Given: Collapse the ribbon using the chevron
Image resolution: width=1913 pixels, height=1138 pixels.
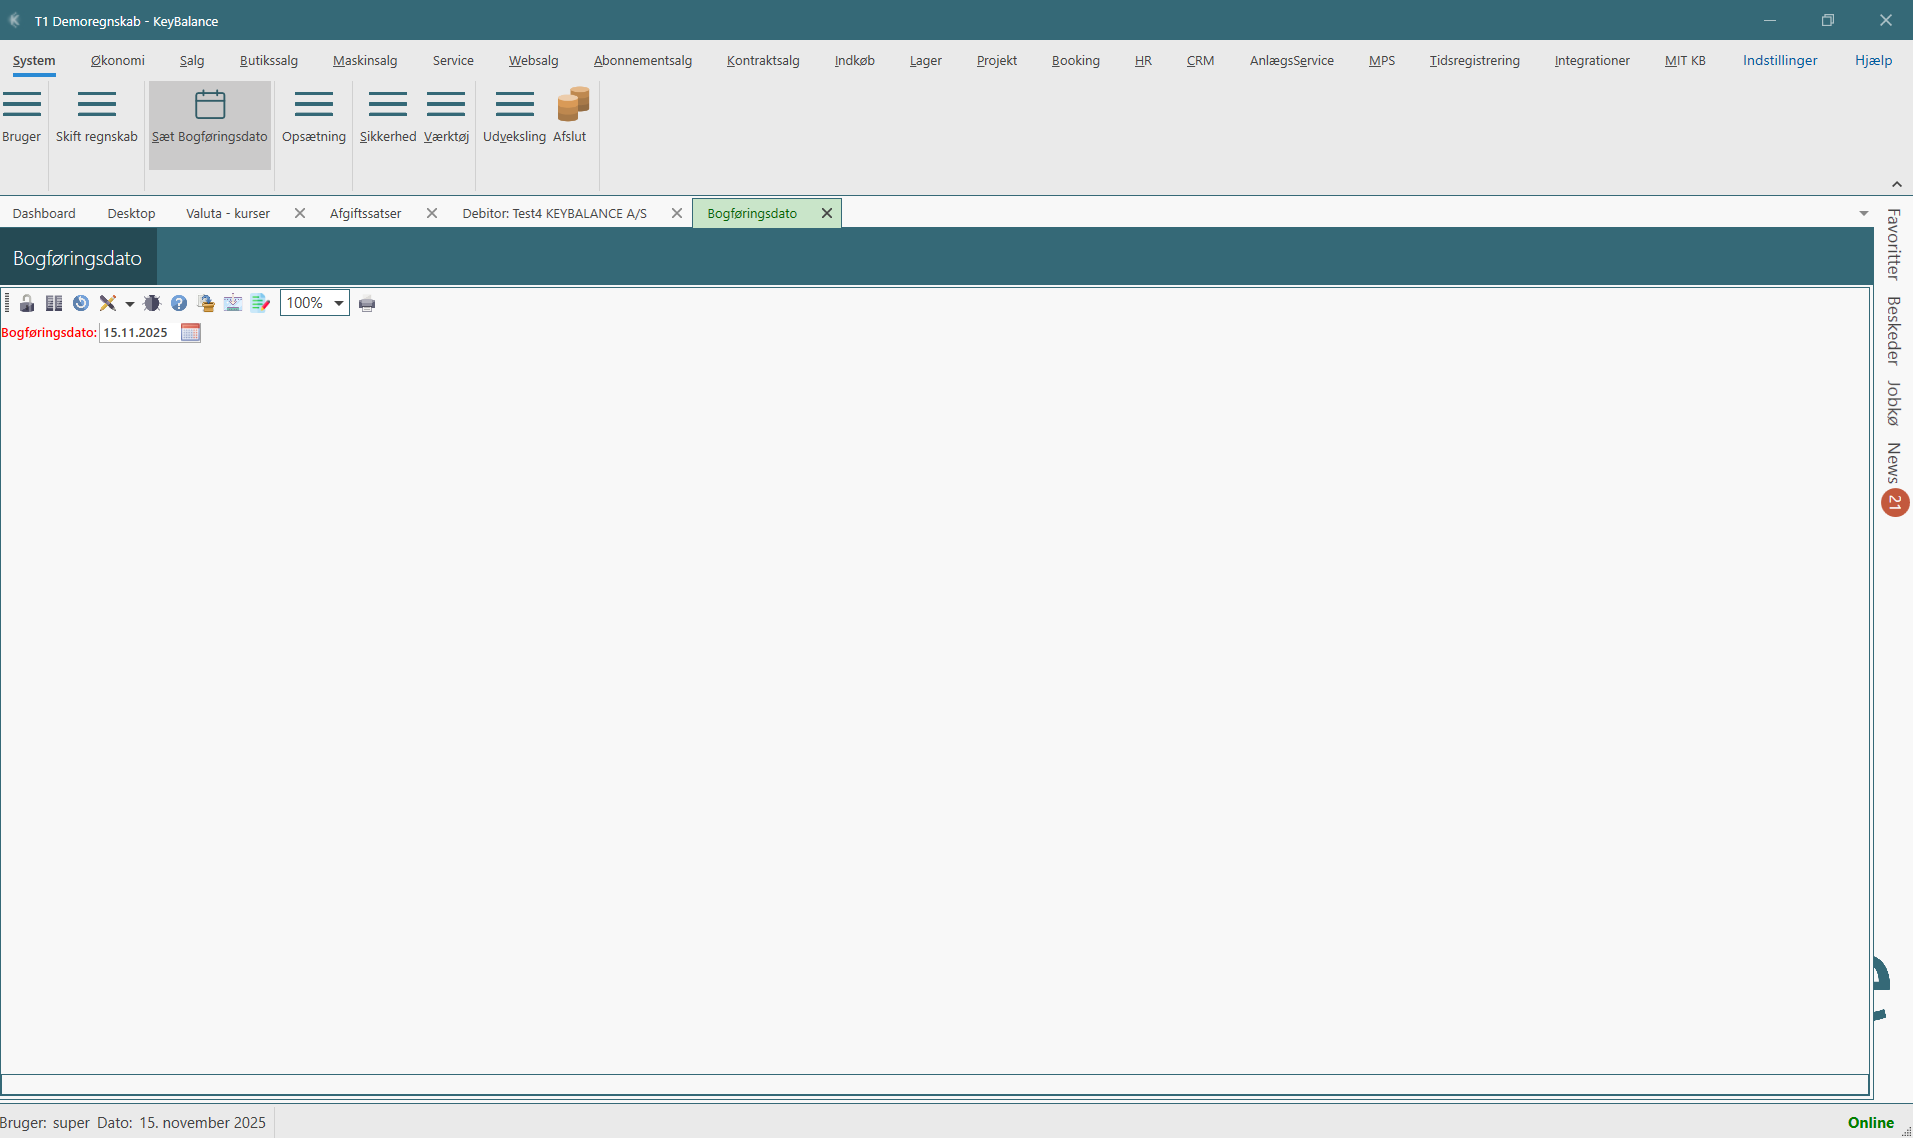Looking at the screenshot, I should coord(1896,184).
